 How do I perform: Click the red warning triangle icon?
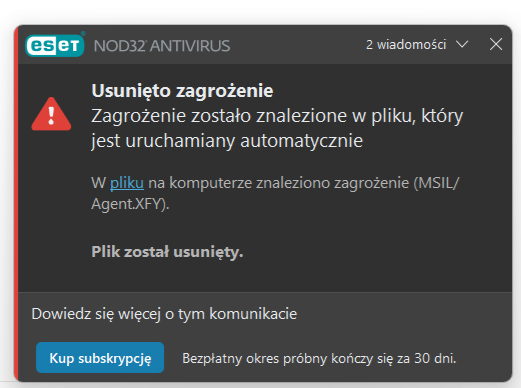(x=51, y=114)
